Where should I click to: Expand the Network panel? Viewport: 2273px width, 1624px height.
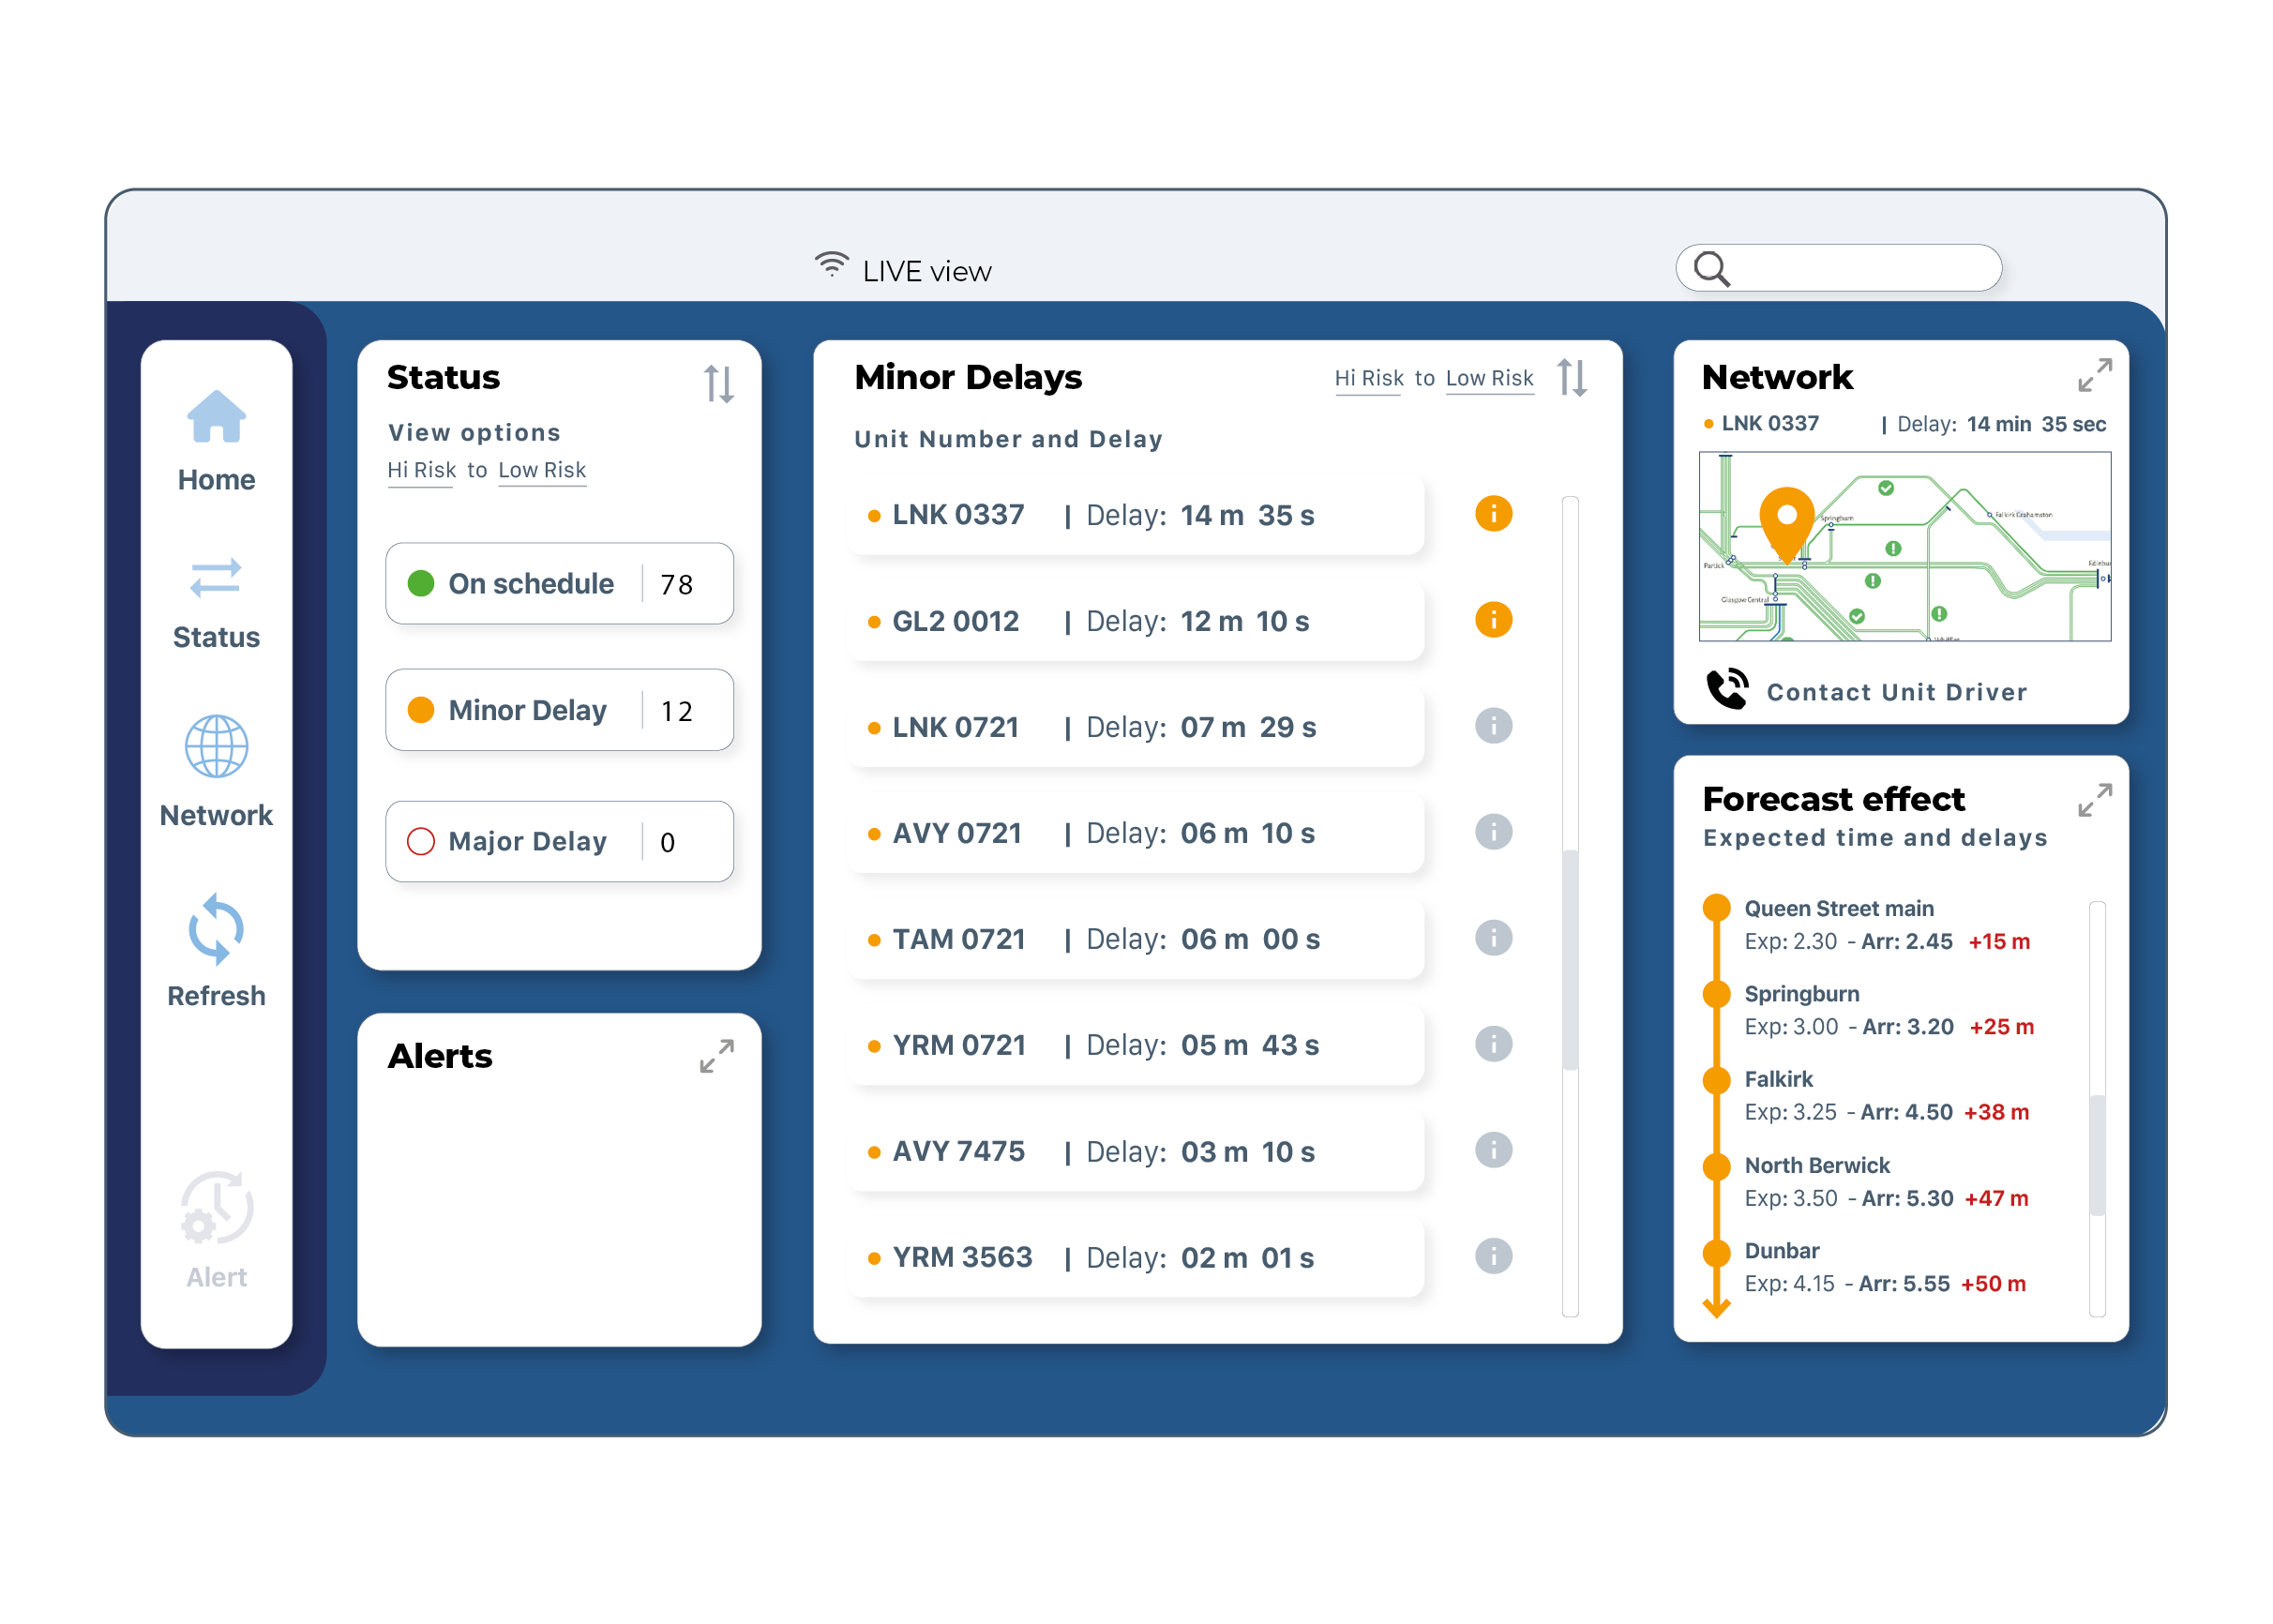tap(2094, 375)
